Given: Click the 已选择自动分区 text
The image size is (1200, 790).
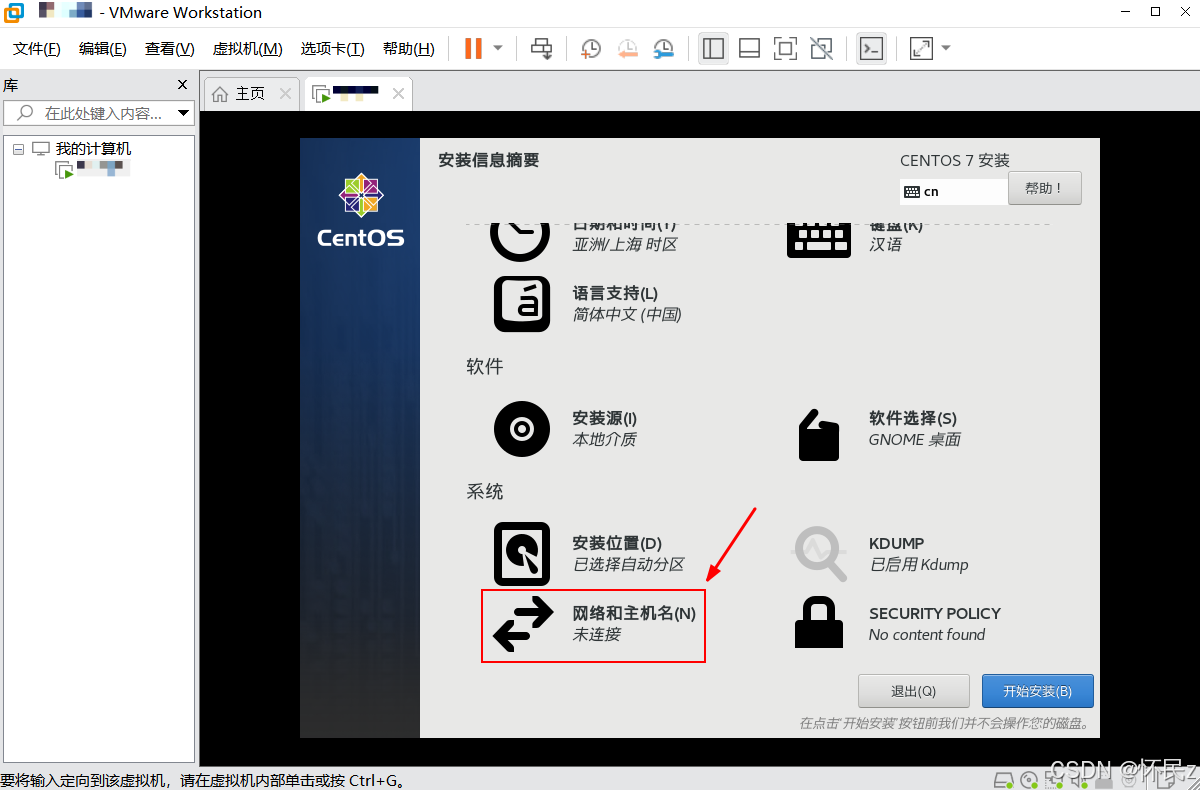Looking at the screenshot, I should click(x=628, y=564).
